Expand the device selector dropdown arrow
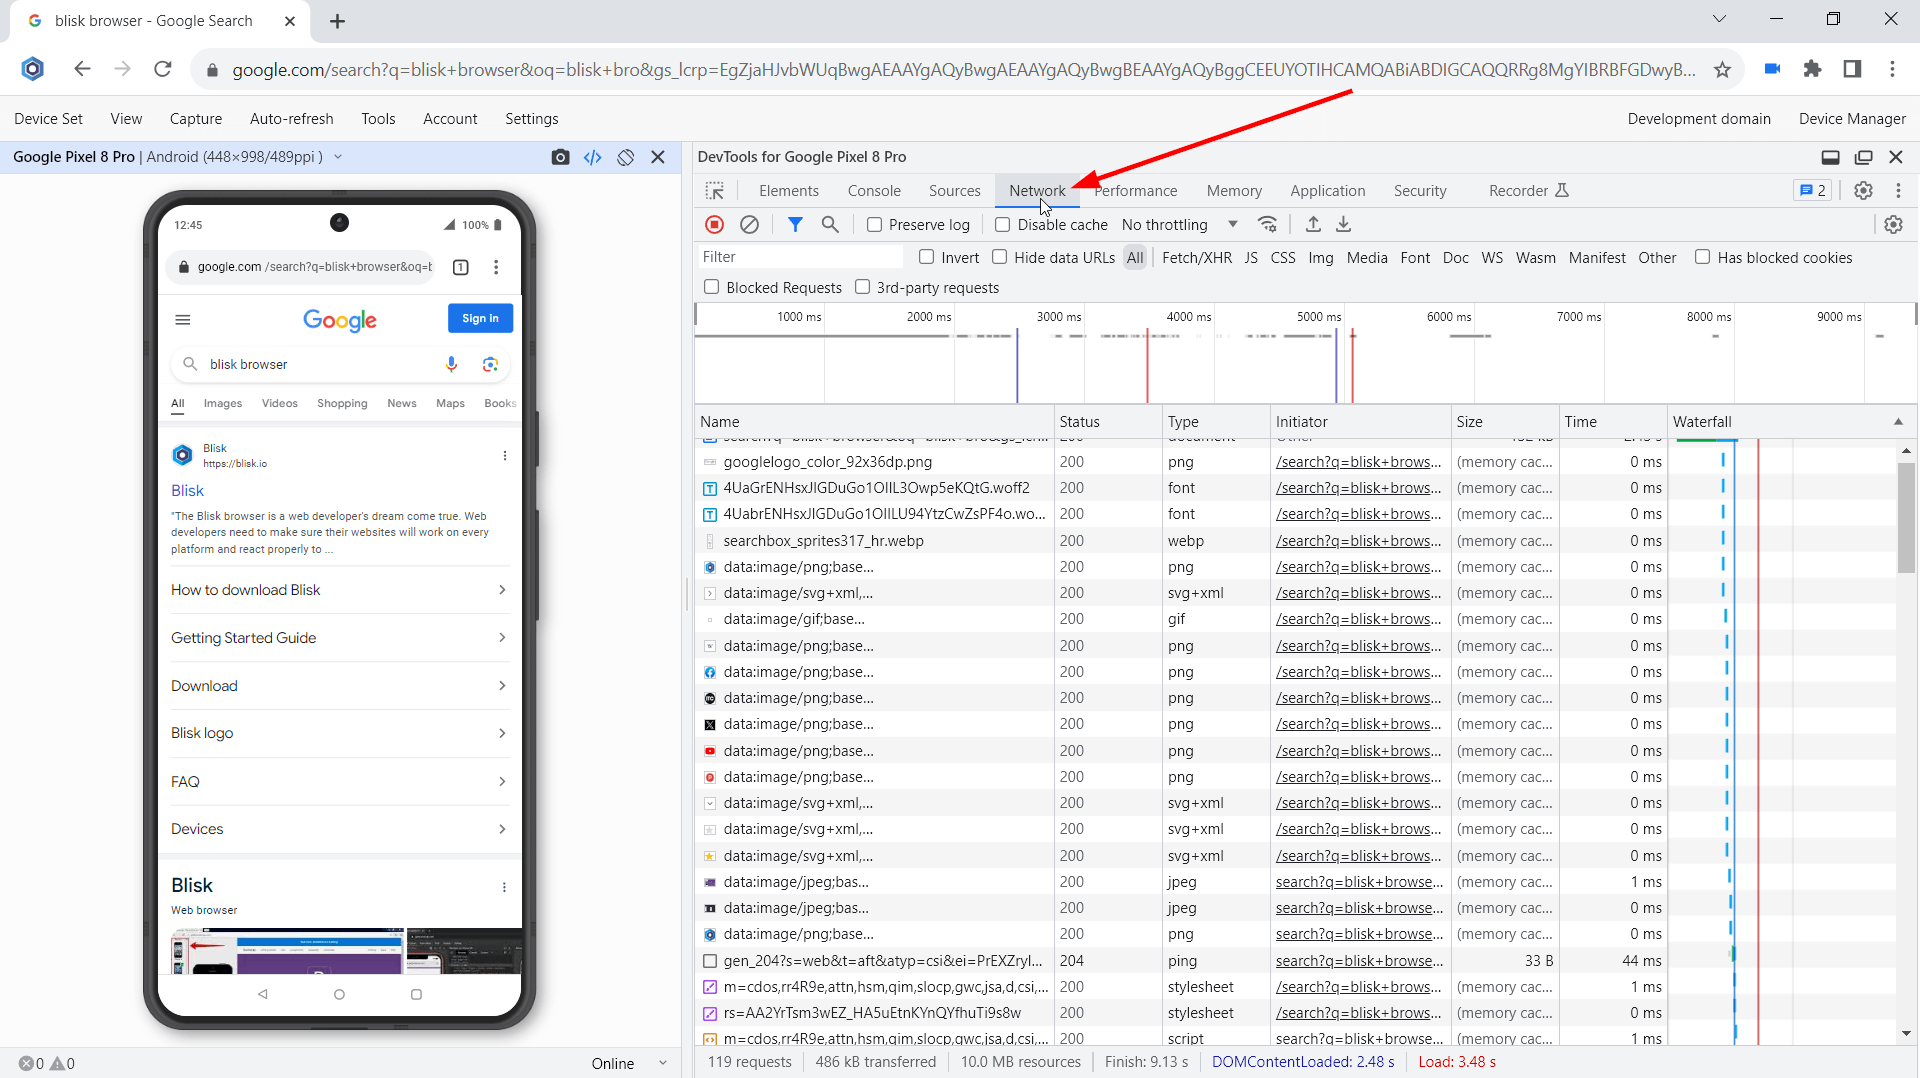The width and height of the screenshot is (1920, 1078). (338, 157)
